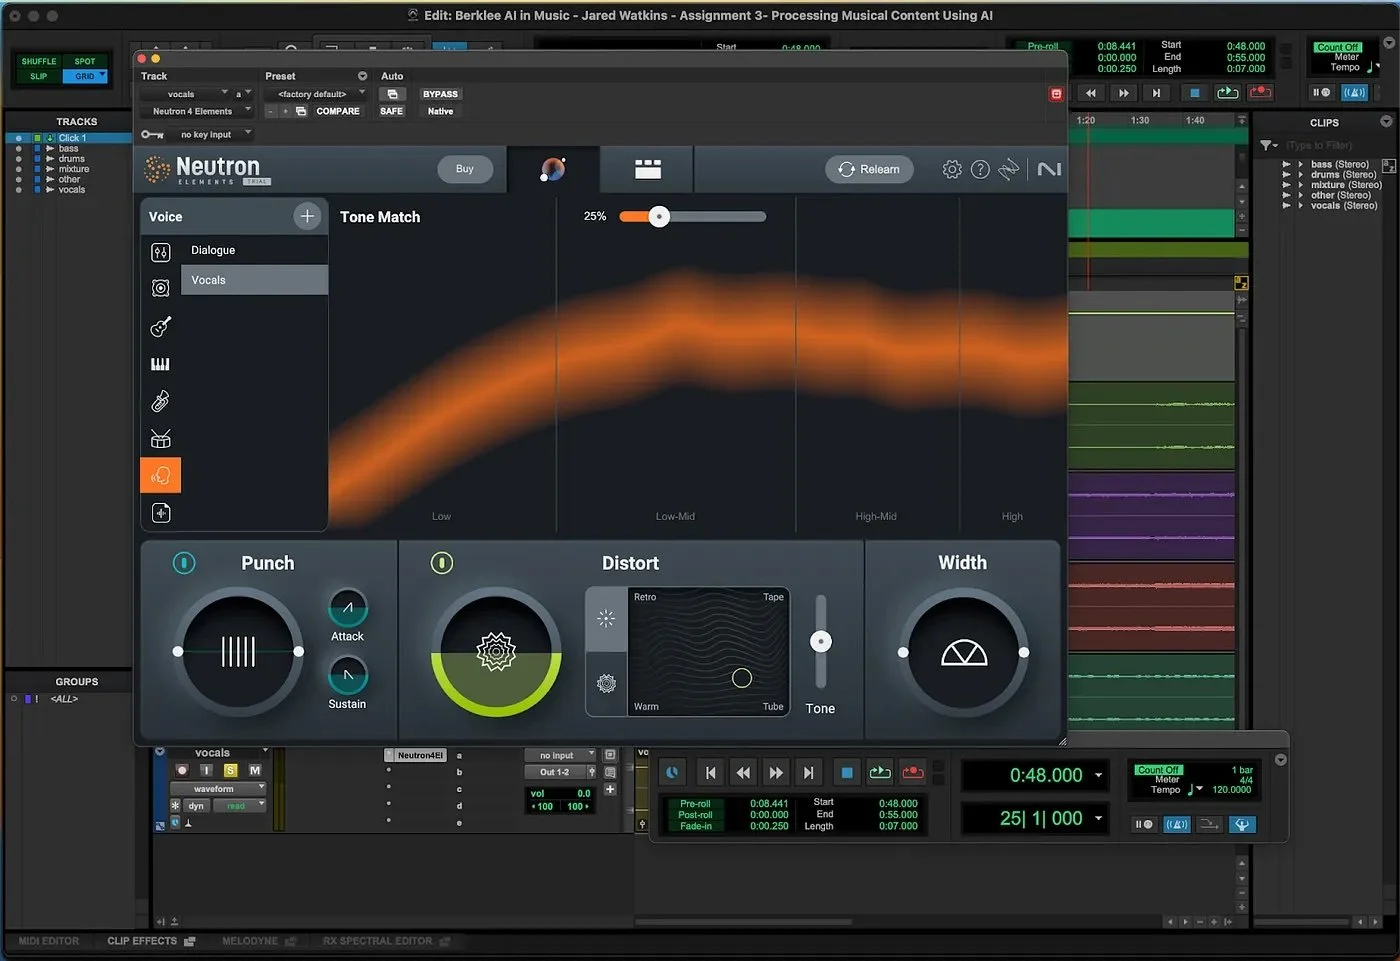This screenshot has height=961, width=1400.
Task: Select the mixture track in track list
Action: [73, 169]
